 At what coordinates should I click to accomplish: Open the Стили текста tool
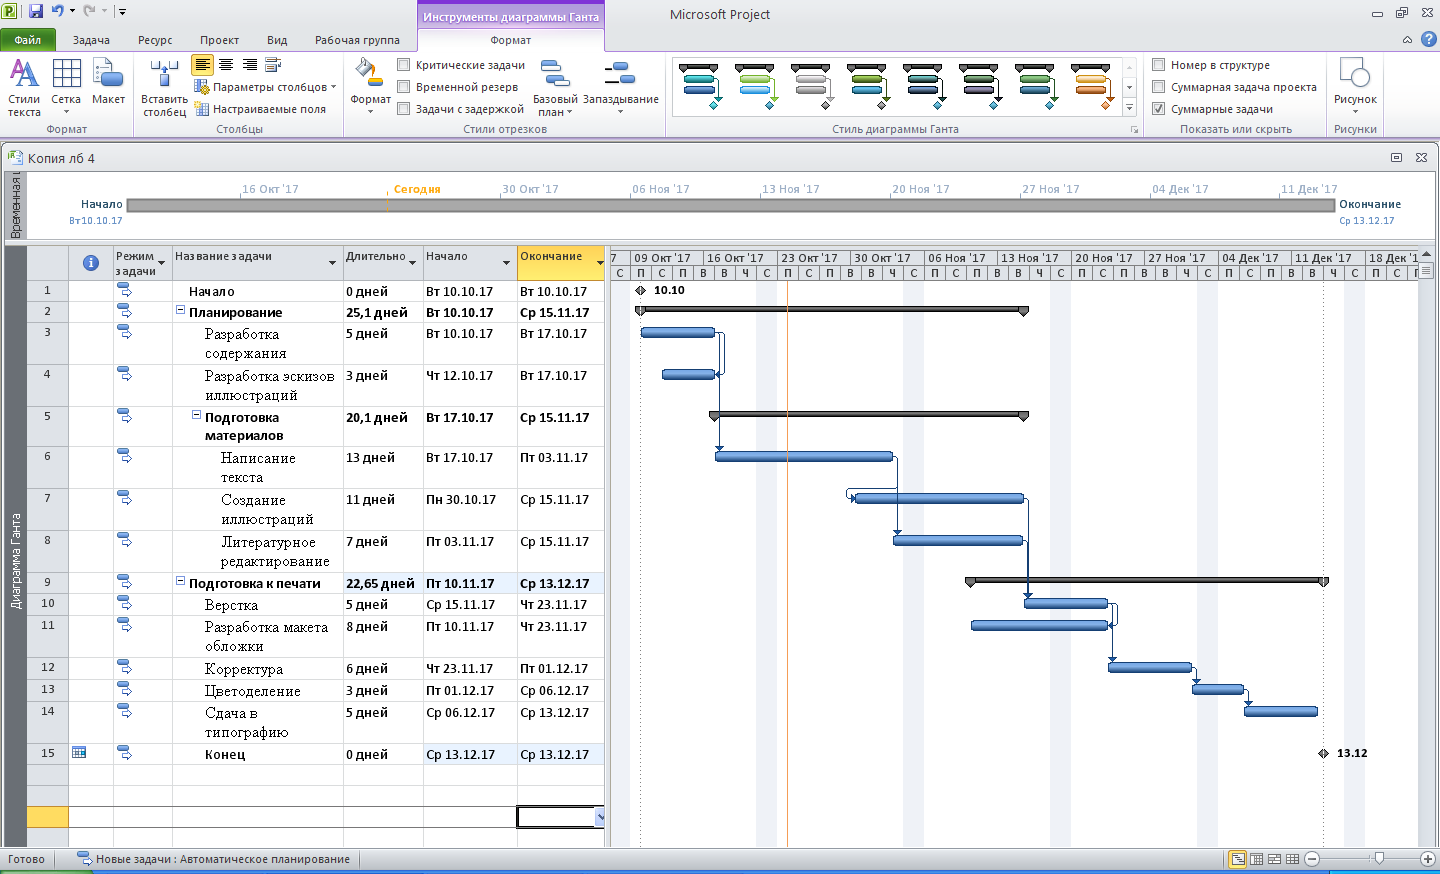pyautogui.click(x=24, y=88)
